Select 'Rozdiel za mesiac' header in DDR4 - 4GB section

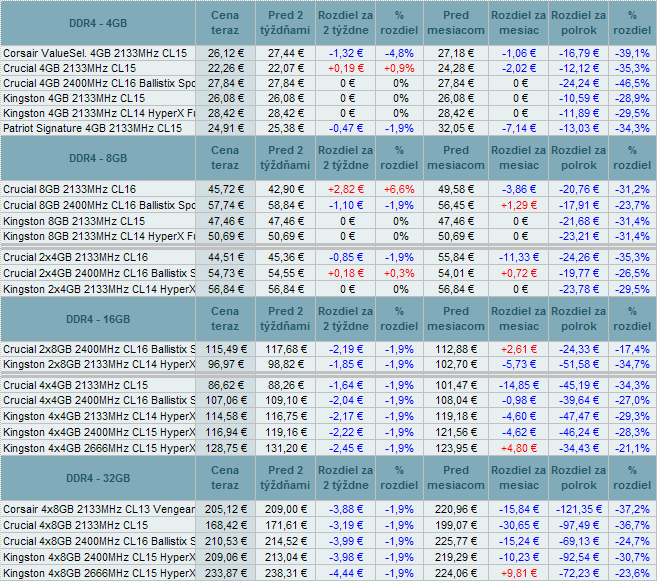point(518,23)
